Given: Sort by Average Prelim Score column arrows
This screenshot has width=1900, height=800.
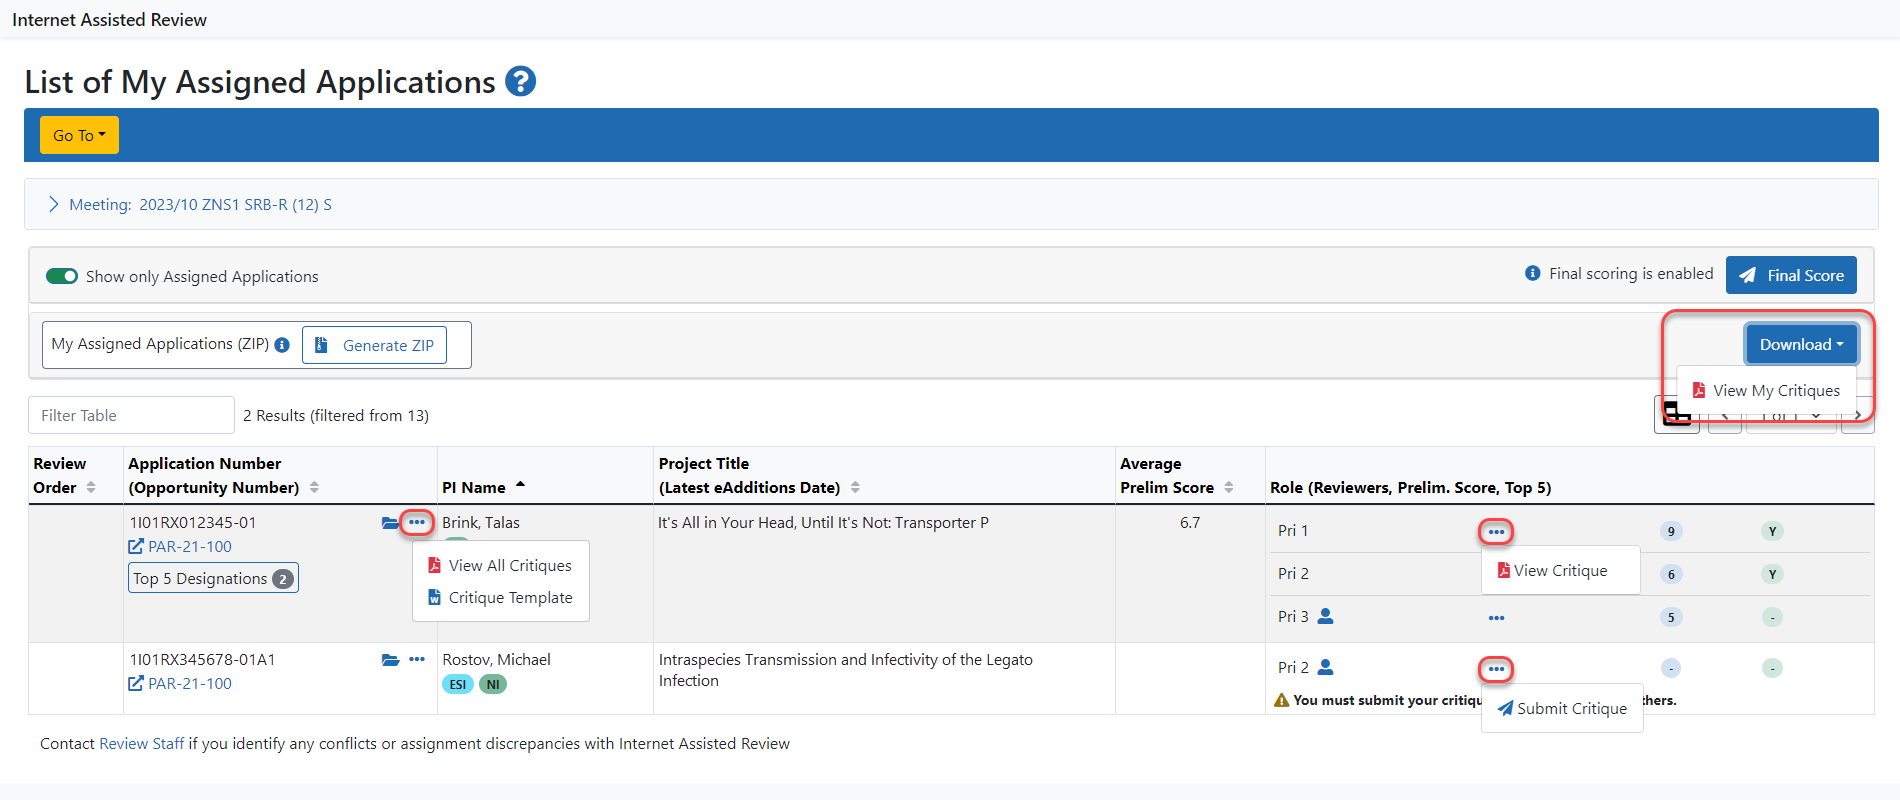Looking at the screenshot, I should 1229,487.
